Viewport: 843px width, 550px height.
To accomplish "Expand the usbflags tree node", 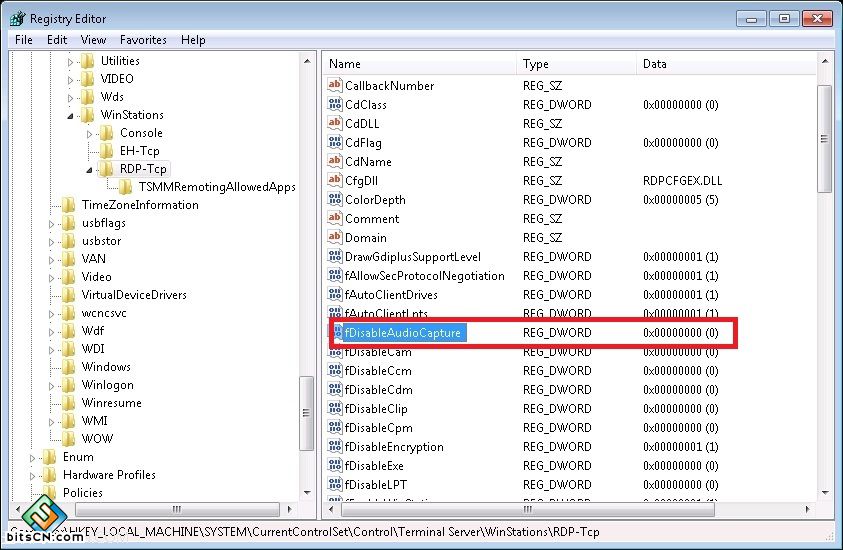I will click(52, 224).
